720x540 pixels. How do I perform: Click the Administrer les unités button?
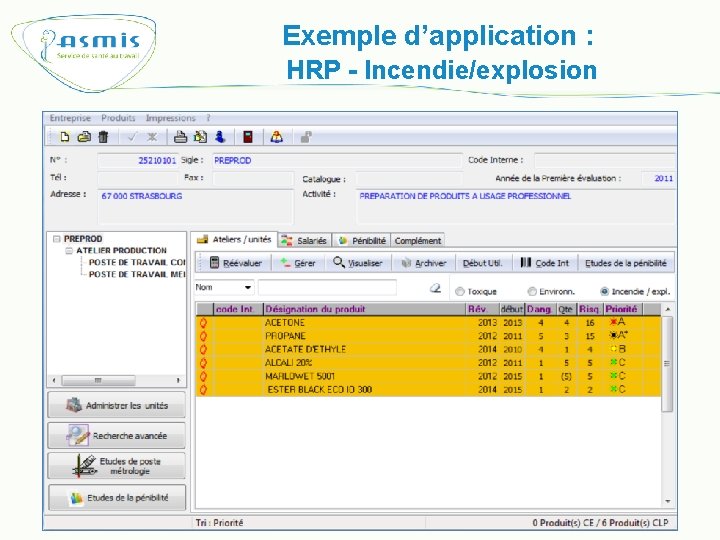tap(116, 406)
